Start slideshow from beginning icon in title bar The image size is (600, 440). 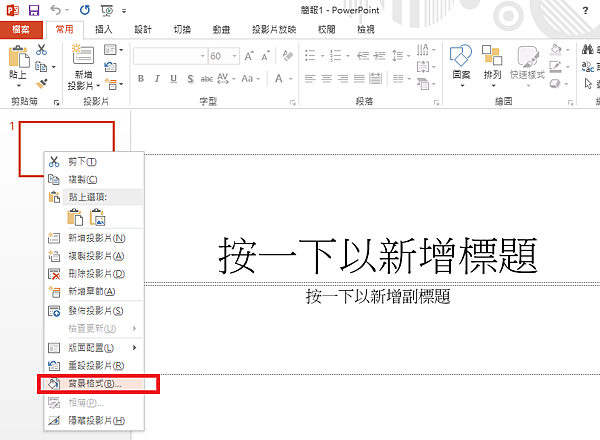point(107,10)
